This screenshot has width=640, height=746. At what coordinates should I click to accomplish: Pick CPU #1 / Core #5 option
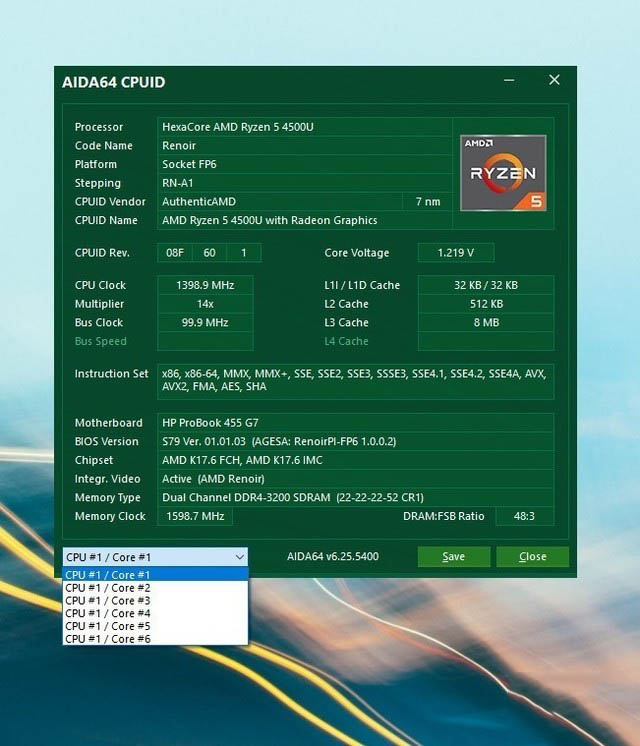pyautogui.click(x=155, y=626)
